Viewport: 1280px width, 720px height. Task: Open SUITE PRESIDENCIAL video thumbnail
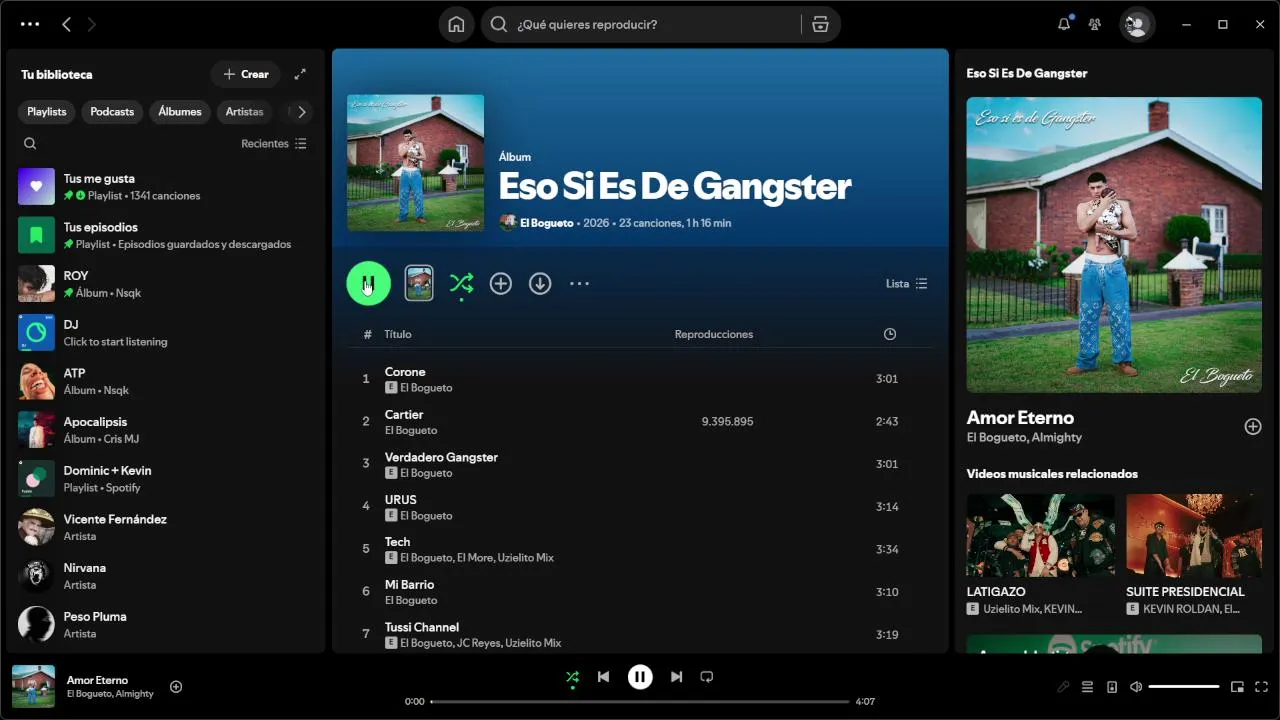coord(1194,536)
